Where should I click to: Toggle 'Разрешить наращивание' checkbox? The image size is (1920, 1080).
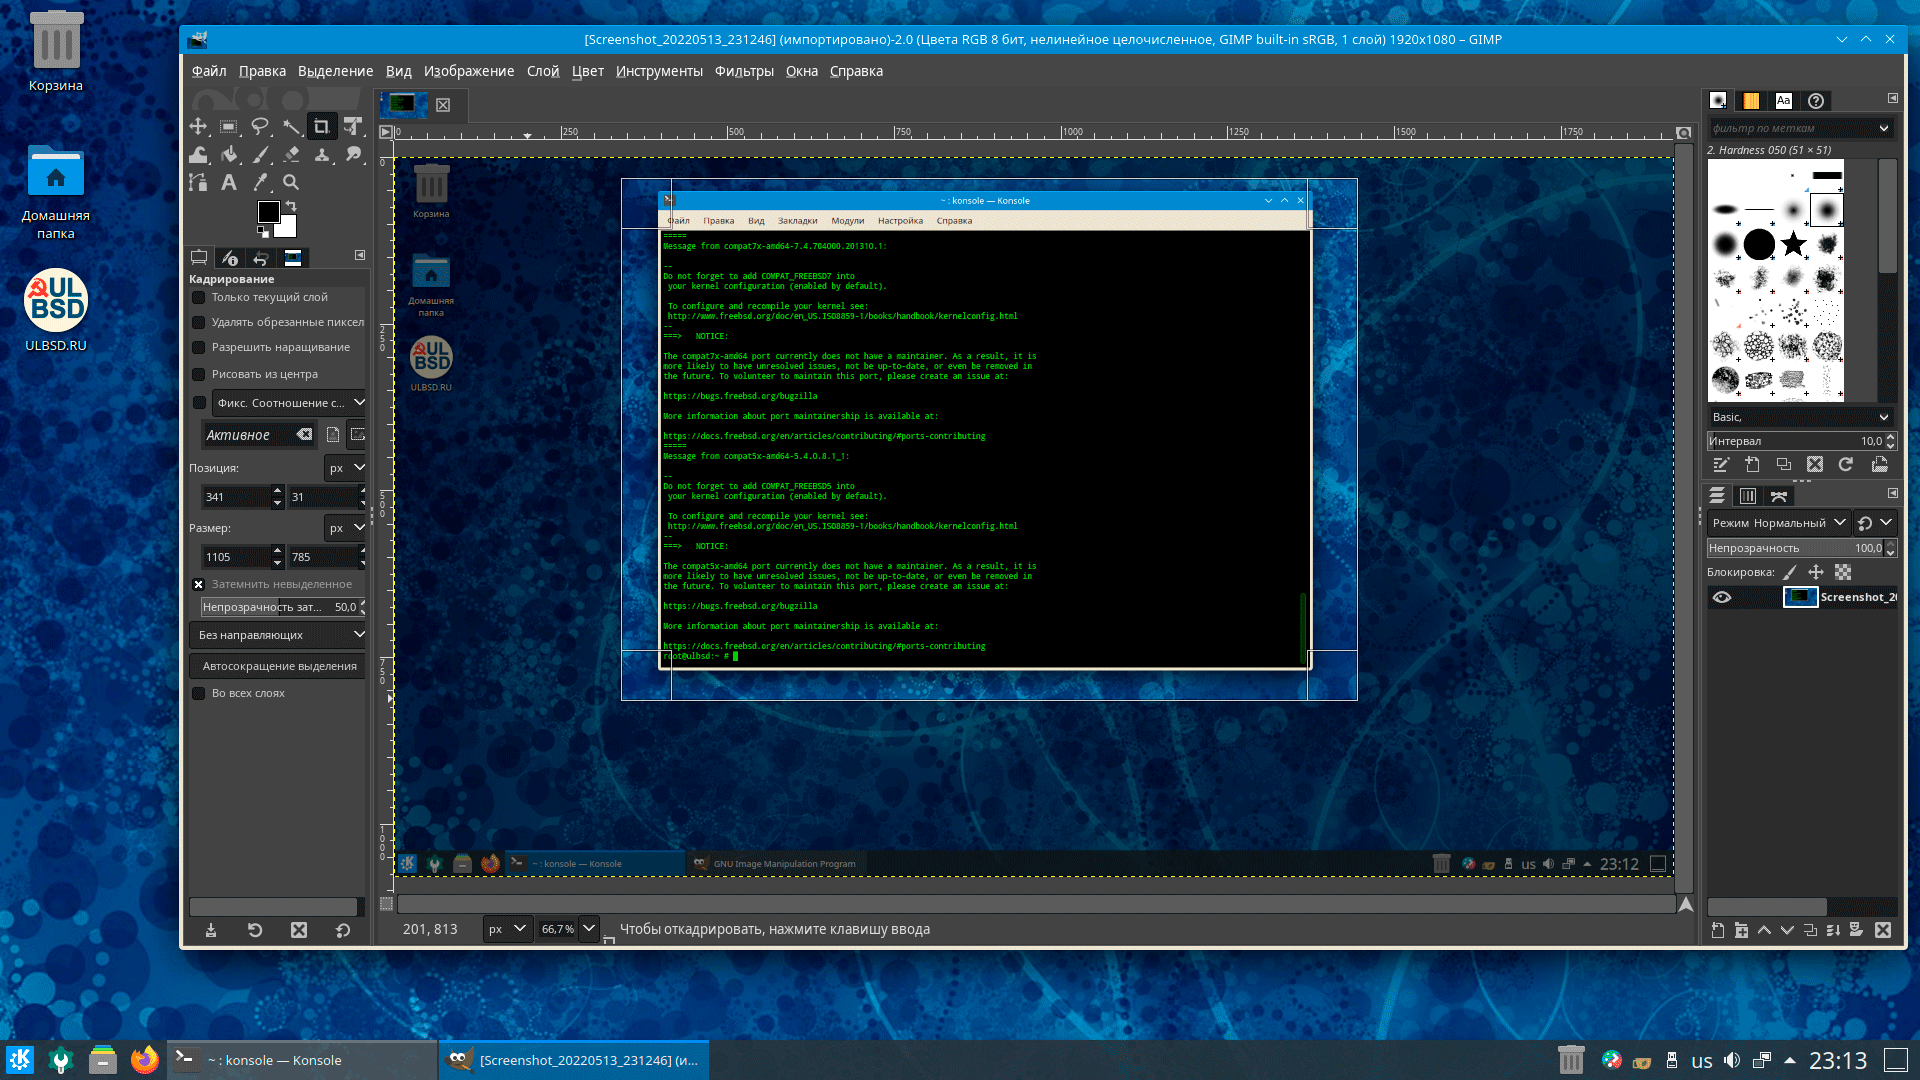click(x=199, y=348)
